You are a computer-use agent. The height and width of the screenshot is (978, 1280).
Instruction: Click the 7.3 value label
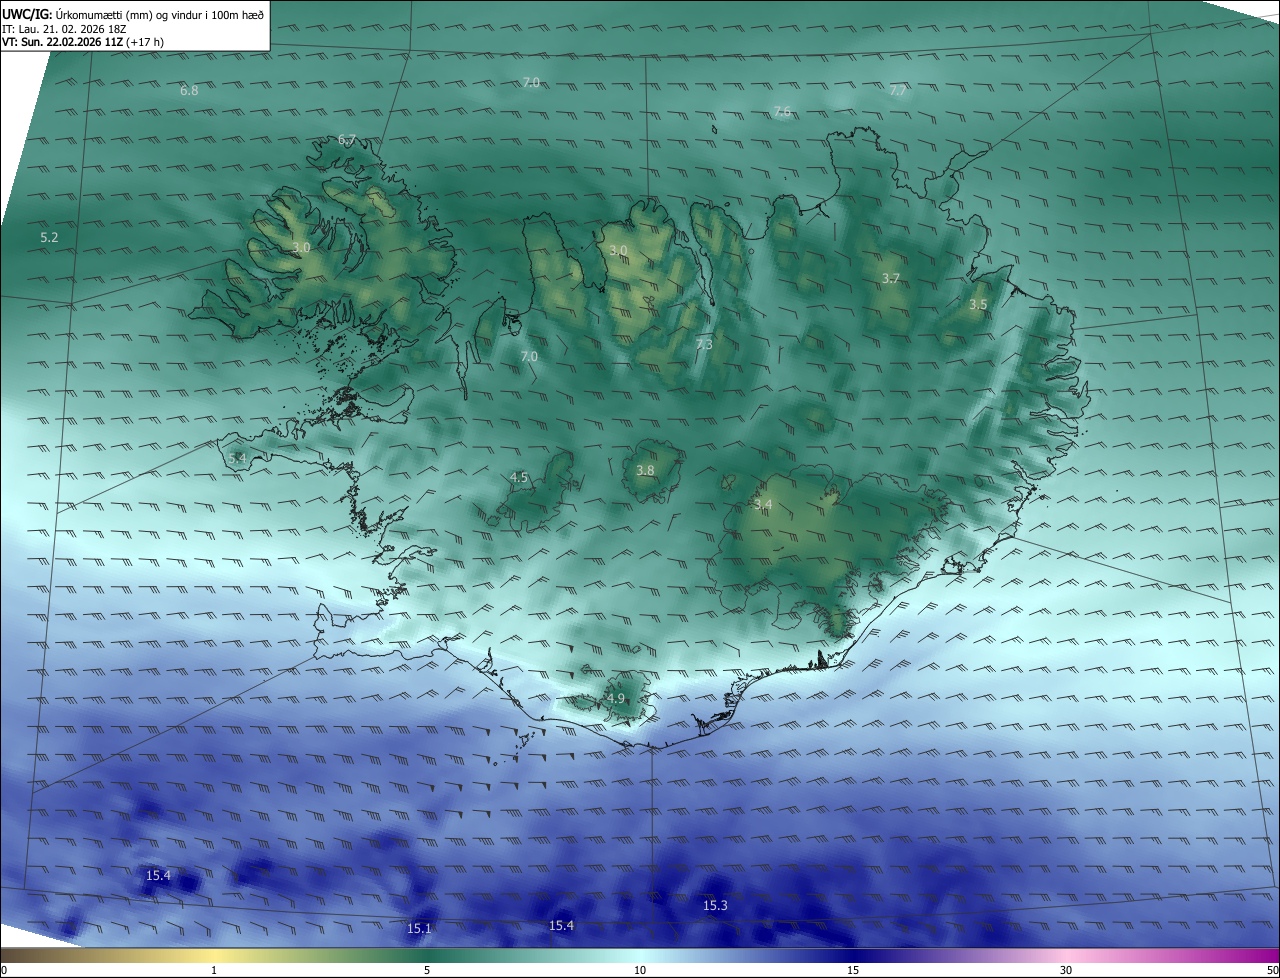pyautogui.click(x=704, y=345)
